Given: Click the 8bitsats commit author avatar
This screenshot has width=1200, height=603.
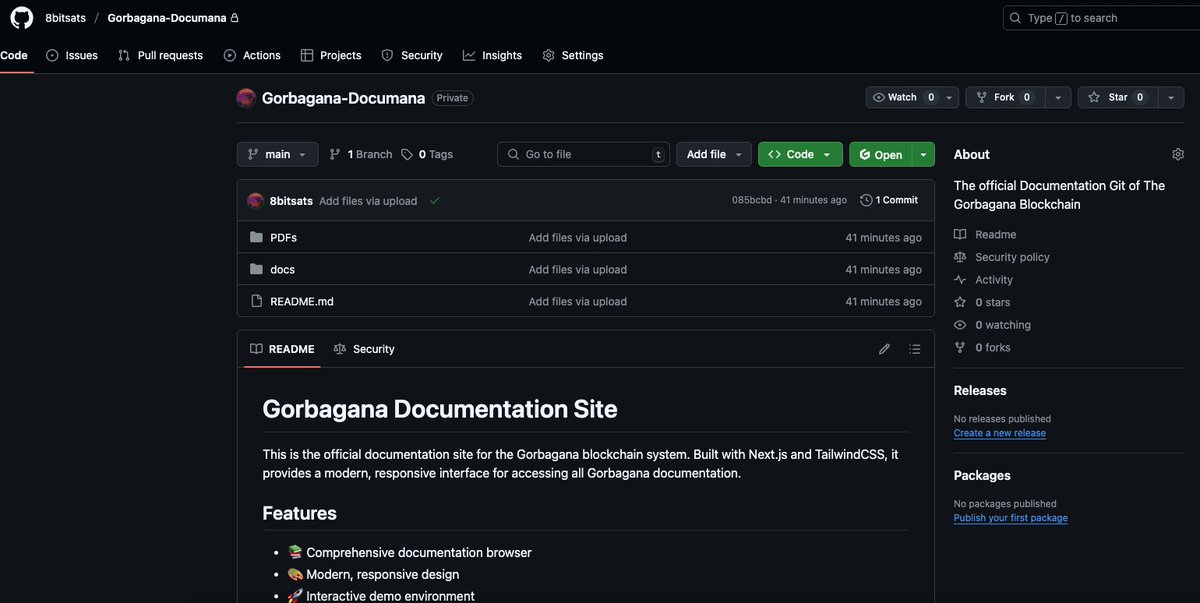Looking at the screenshot, I should pos(256,200).
